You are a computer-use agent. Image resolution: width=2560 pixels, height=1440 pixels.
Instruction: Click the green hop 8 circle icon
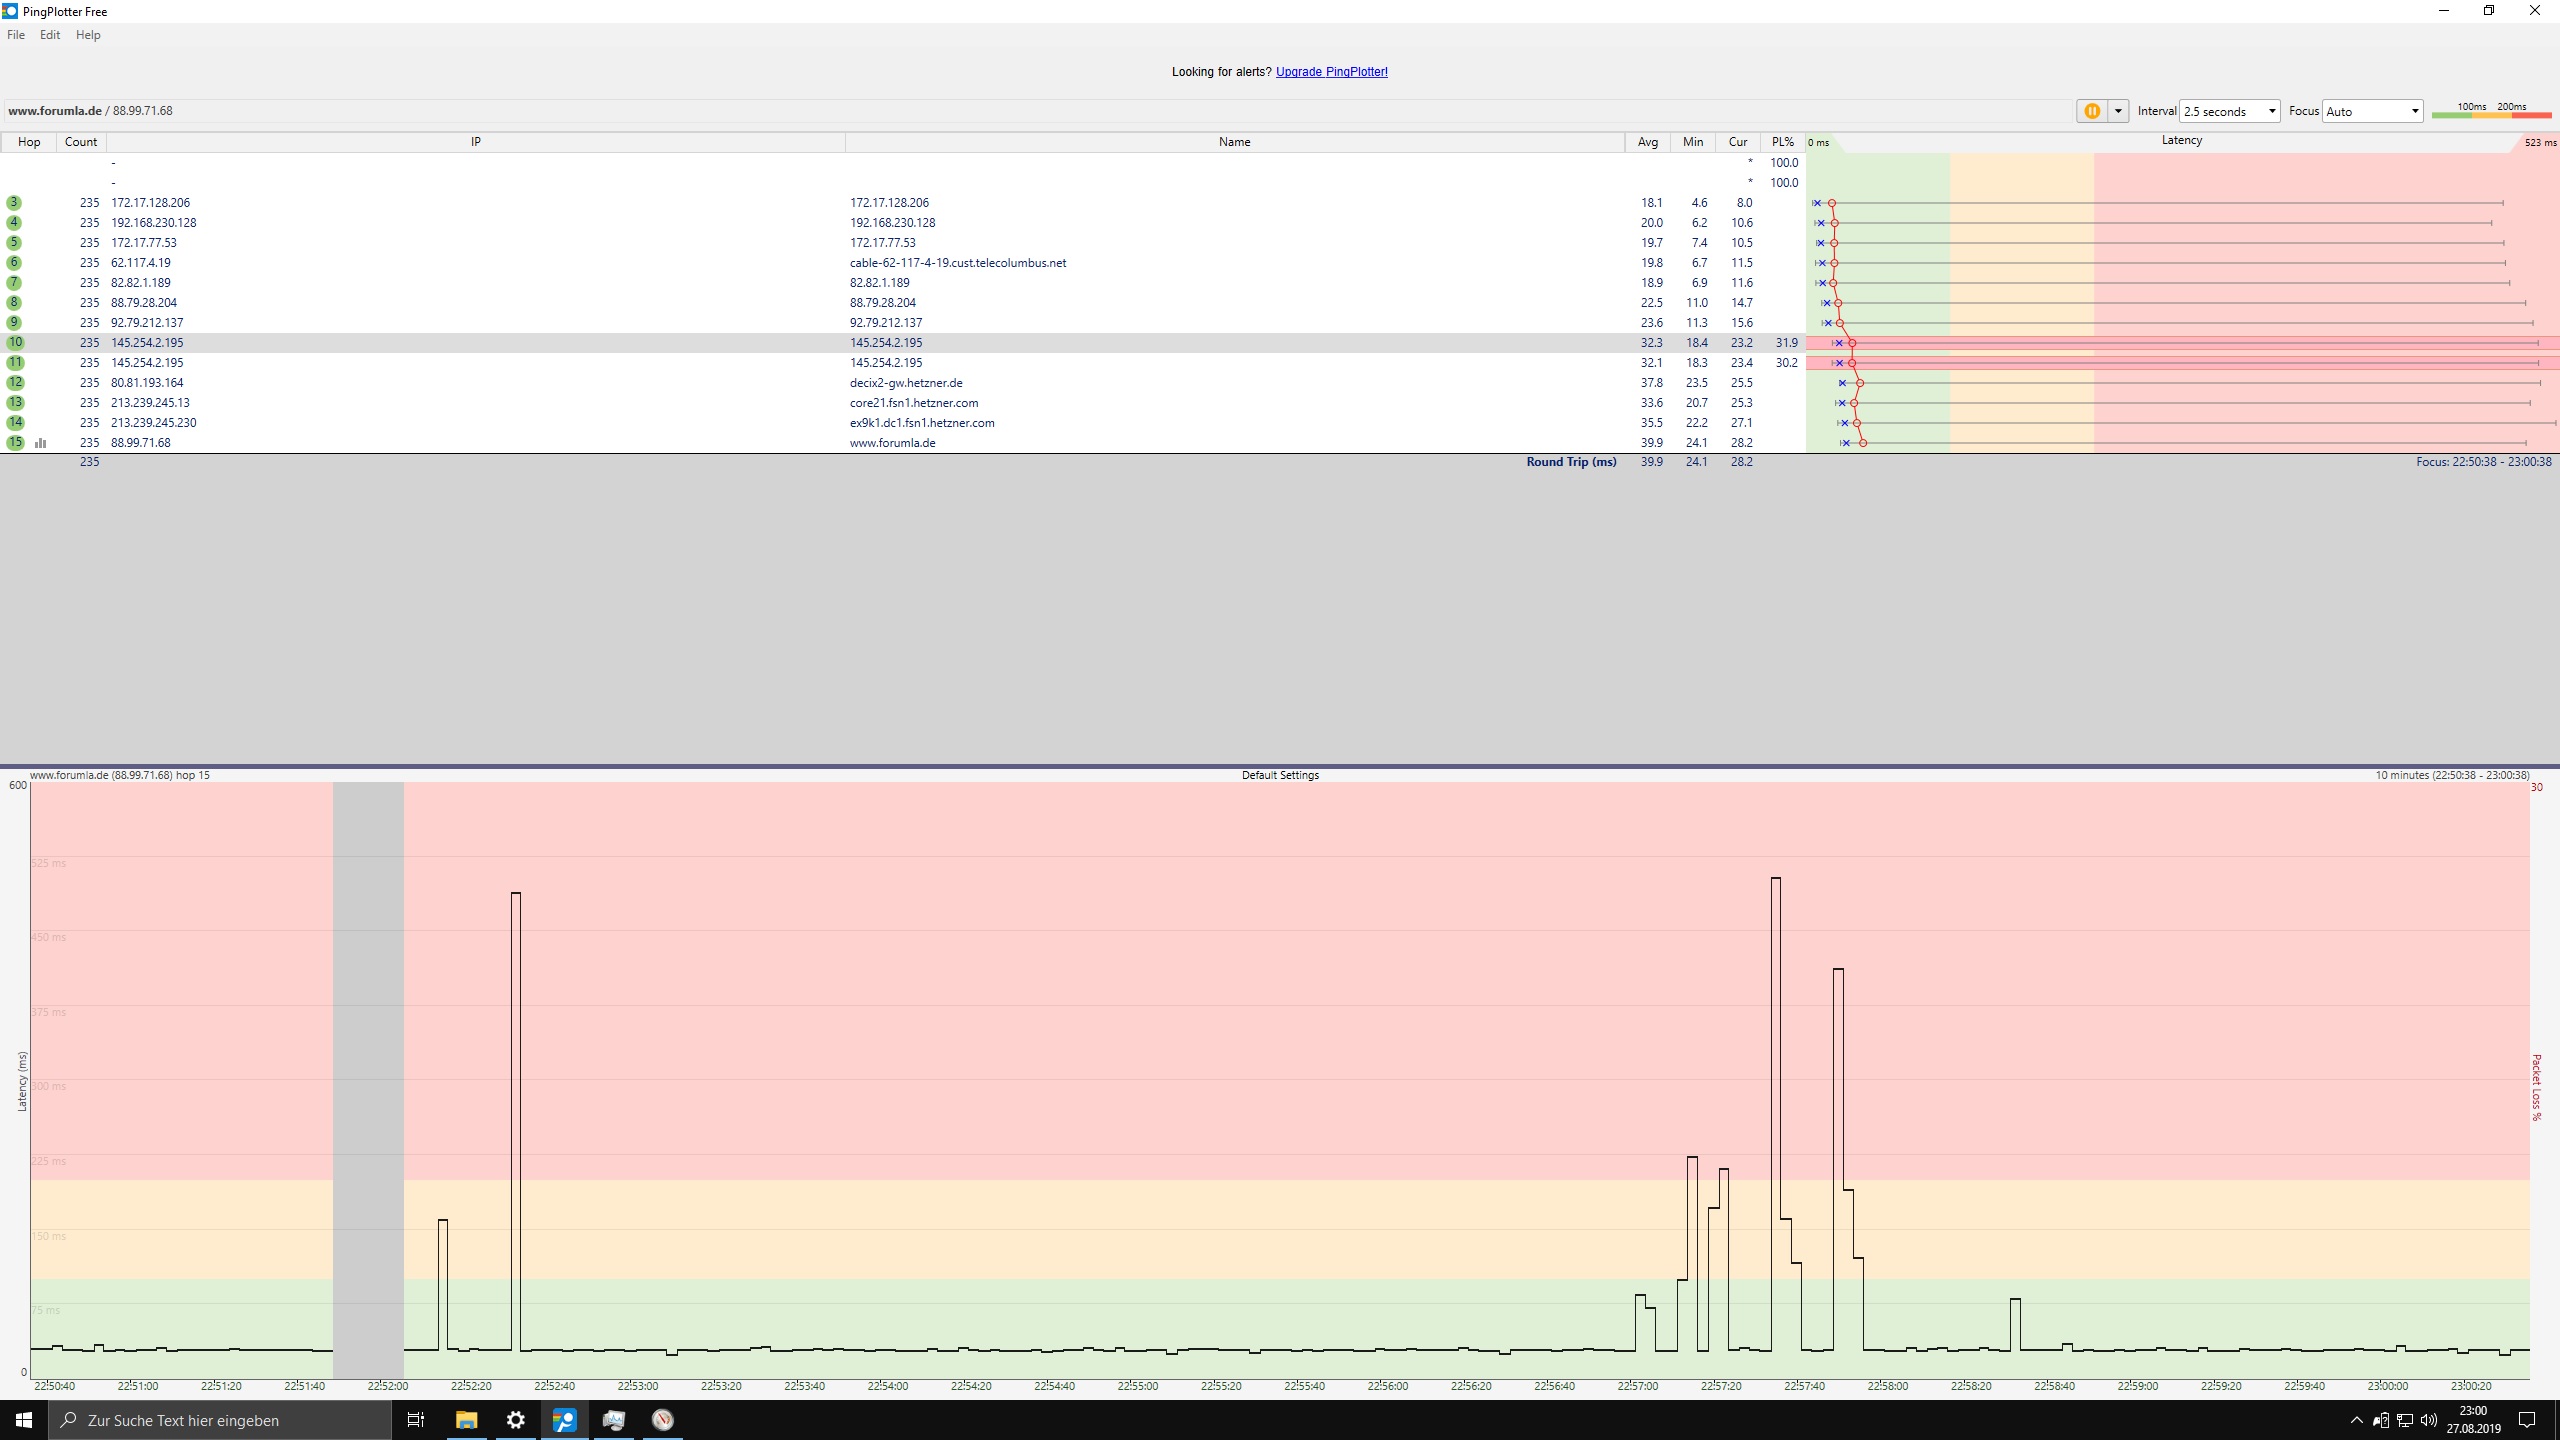click(14, 303)
